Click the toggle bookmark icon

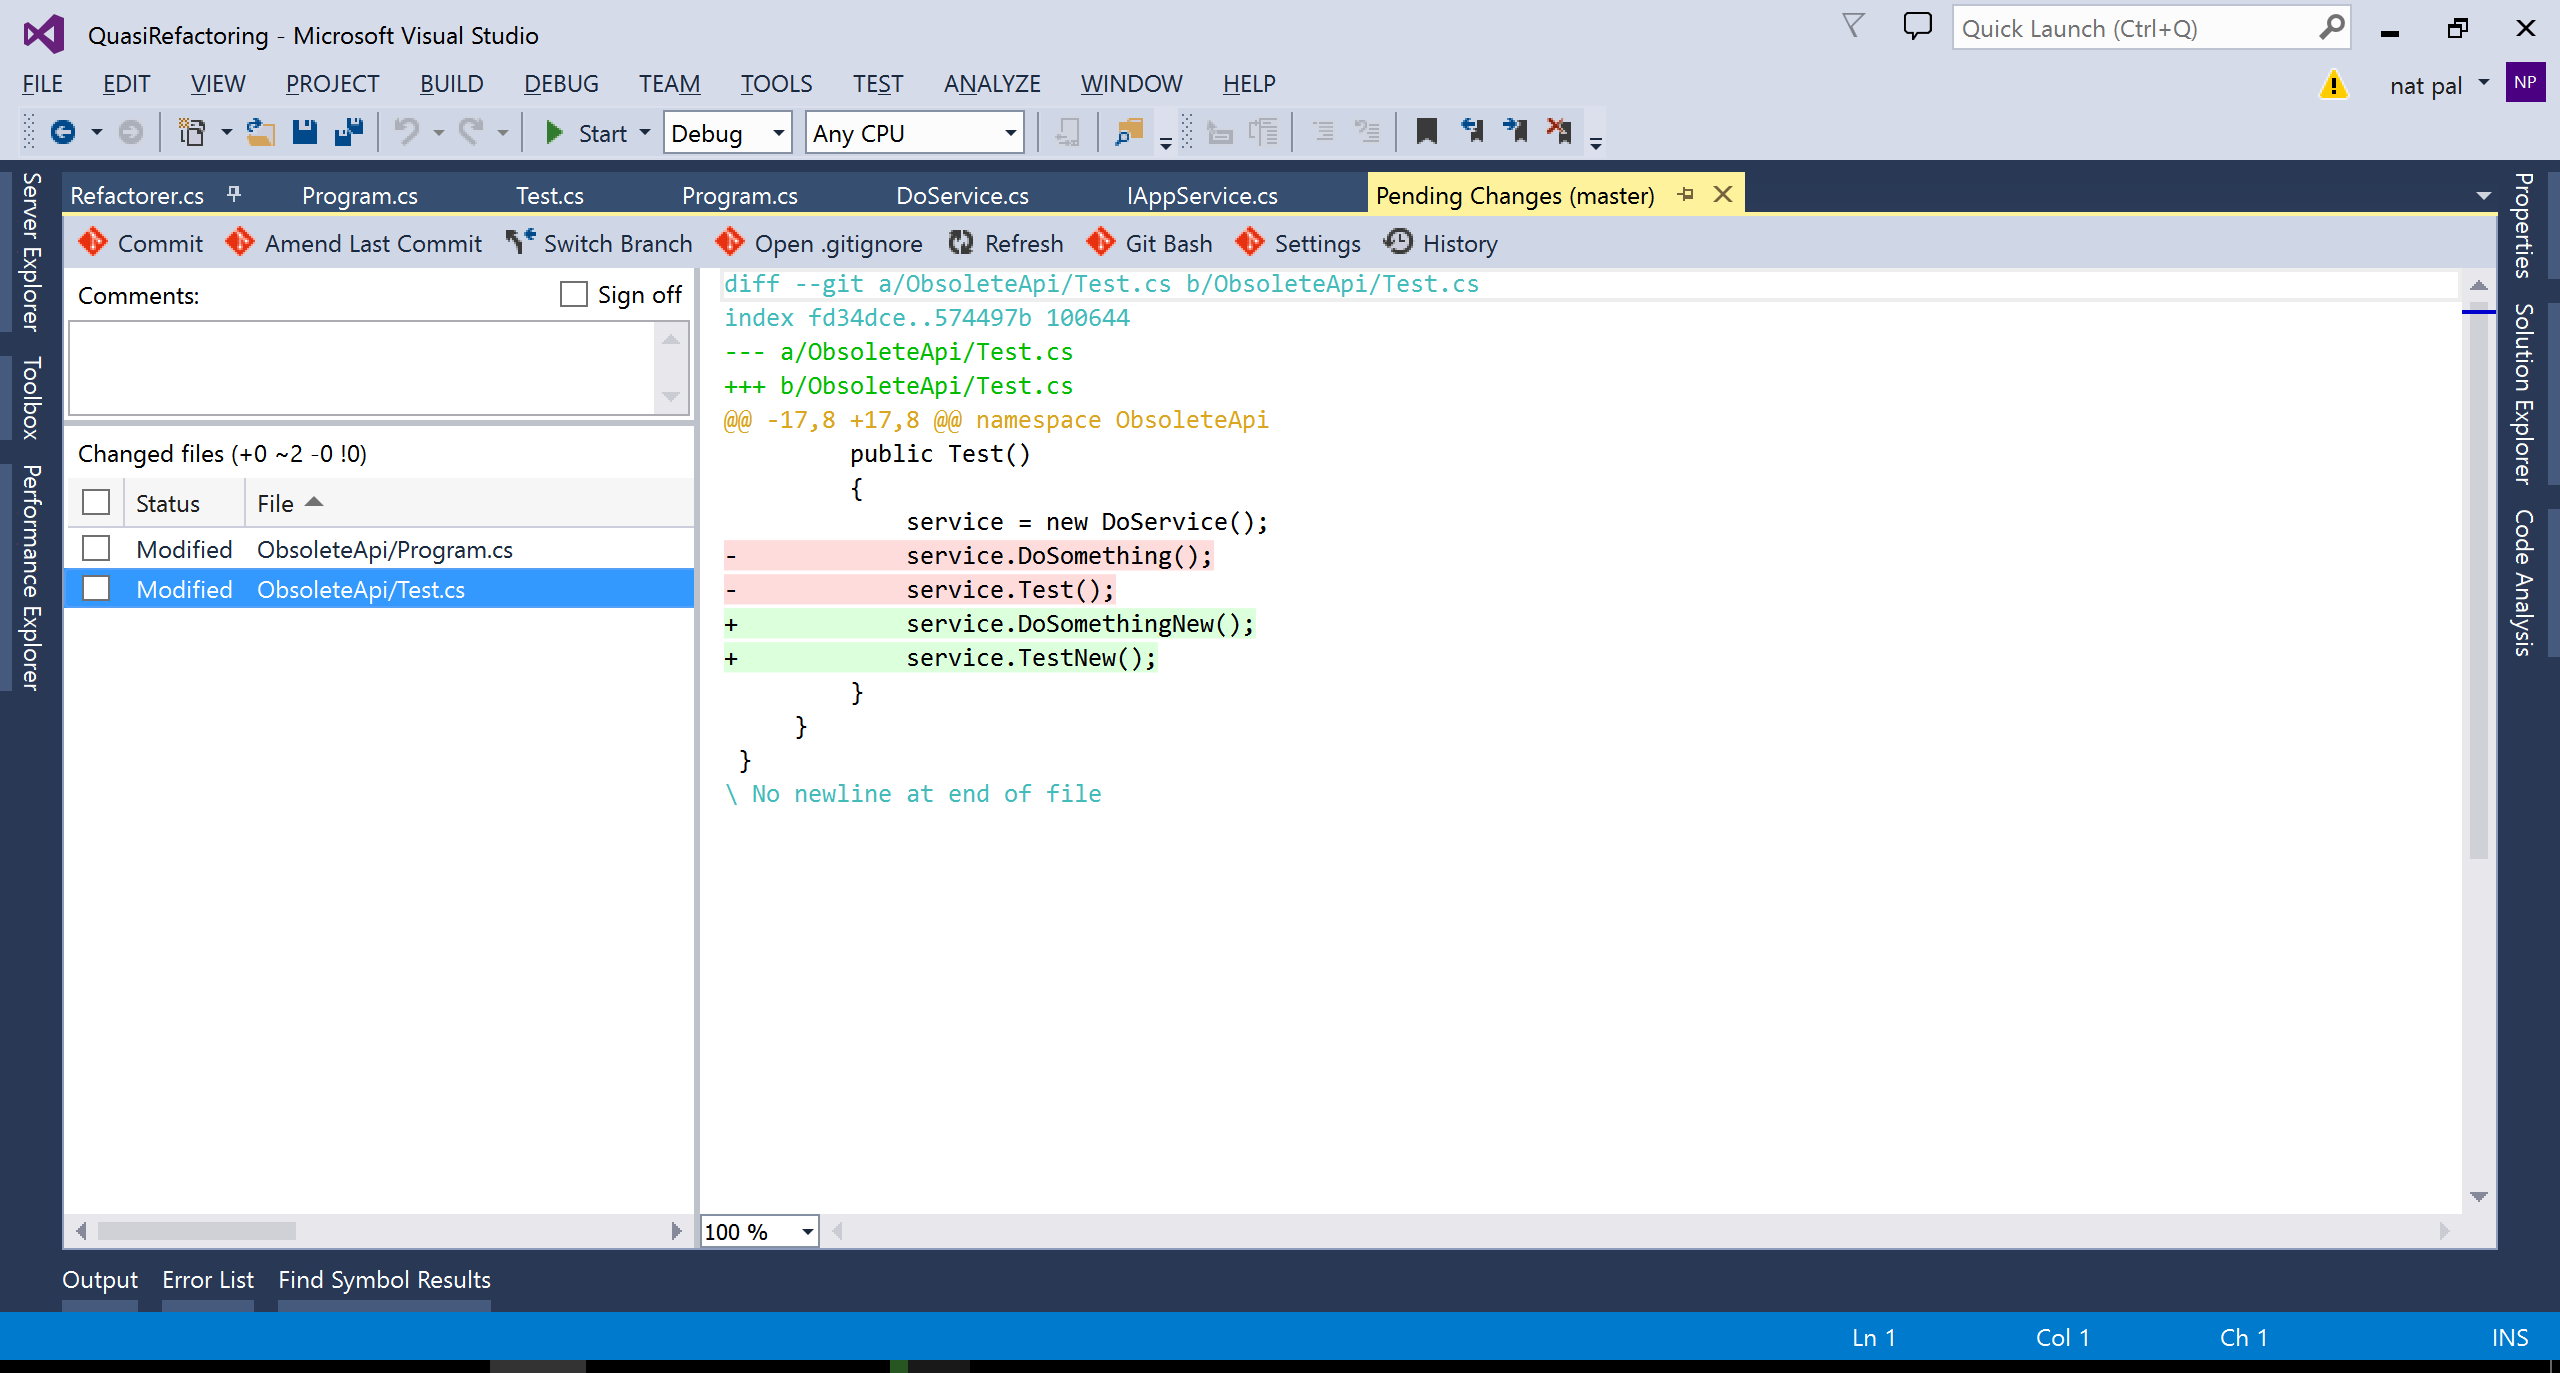point(1427,132)
